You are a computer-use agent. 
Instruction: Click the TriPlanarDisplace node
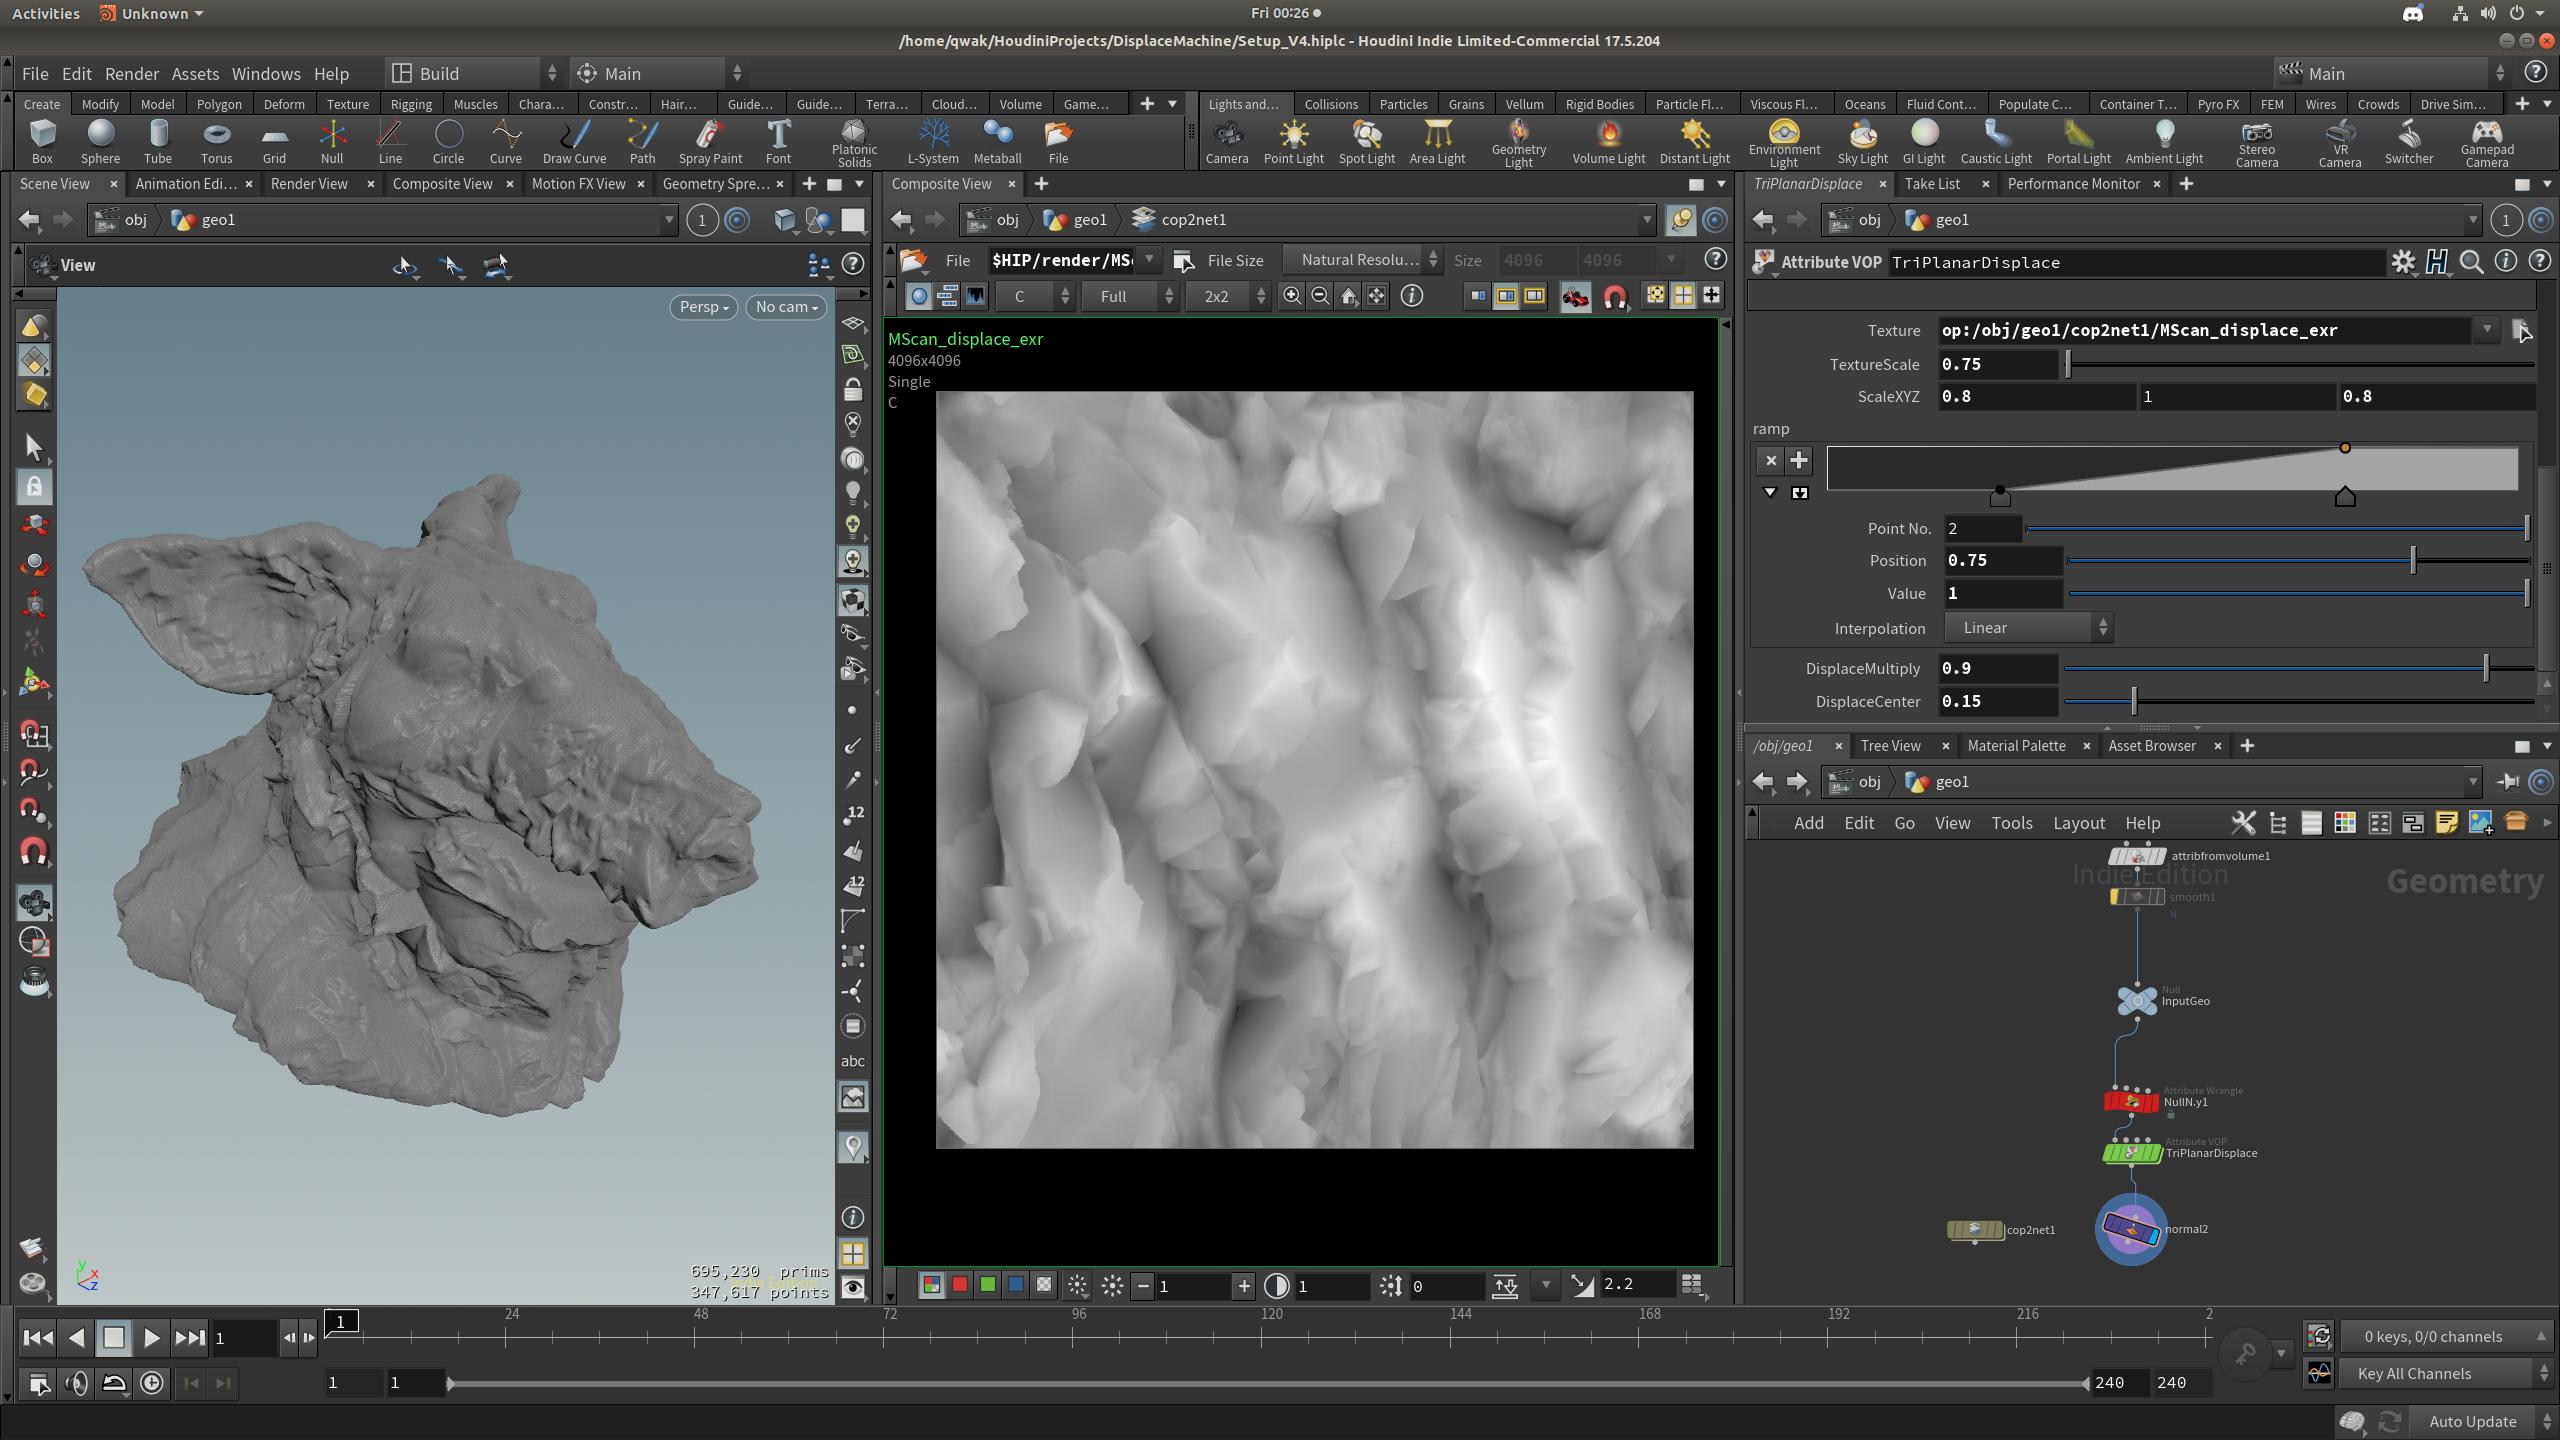(x=2131, y=1153)
